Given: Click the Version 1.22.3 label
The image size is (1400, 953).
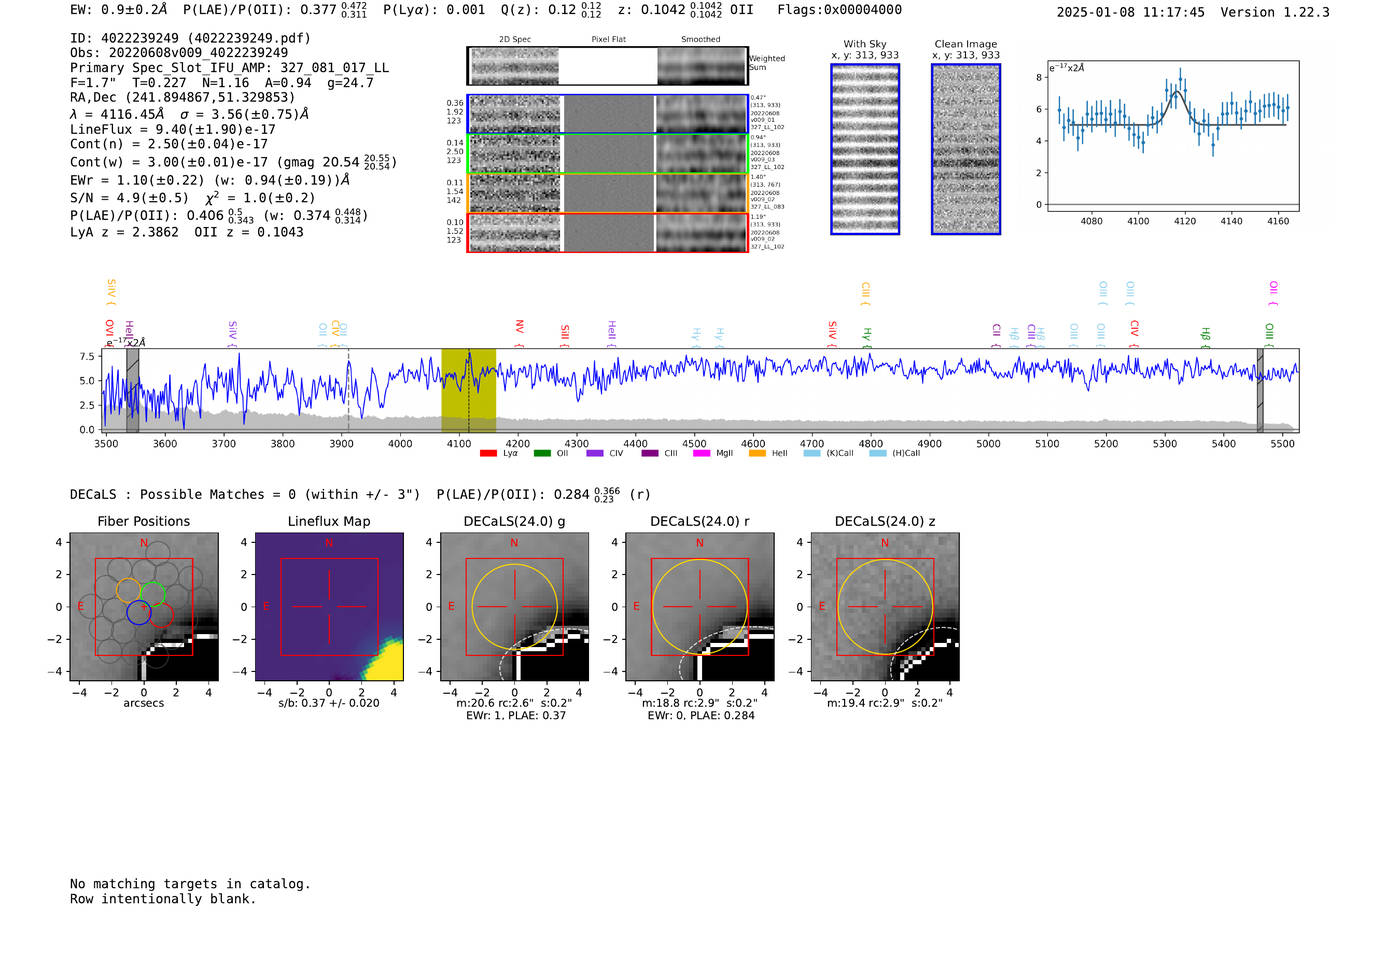Looking at the screenshot, I should point(1275,13).
